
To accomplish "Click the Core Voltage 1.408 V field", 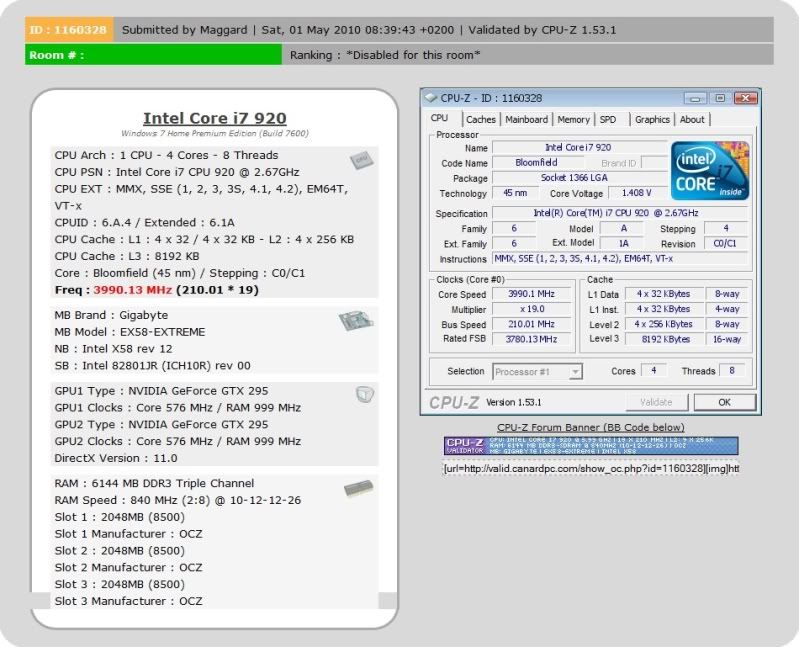I will 637,193.
